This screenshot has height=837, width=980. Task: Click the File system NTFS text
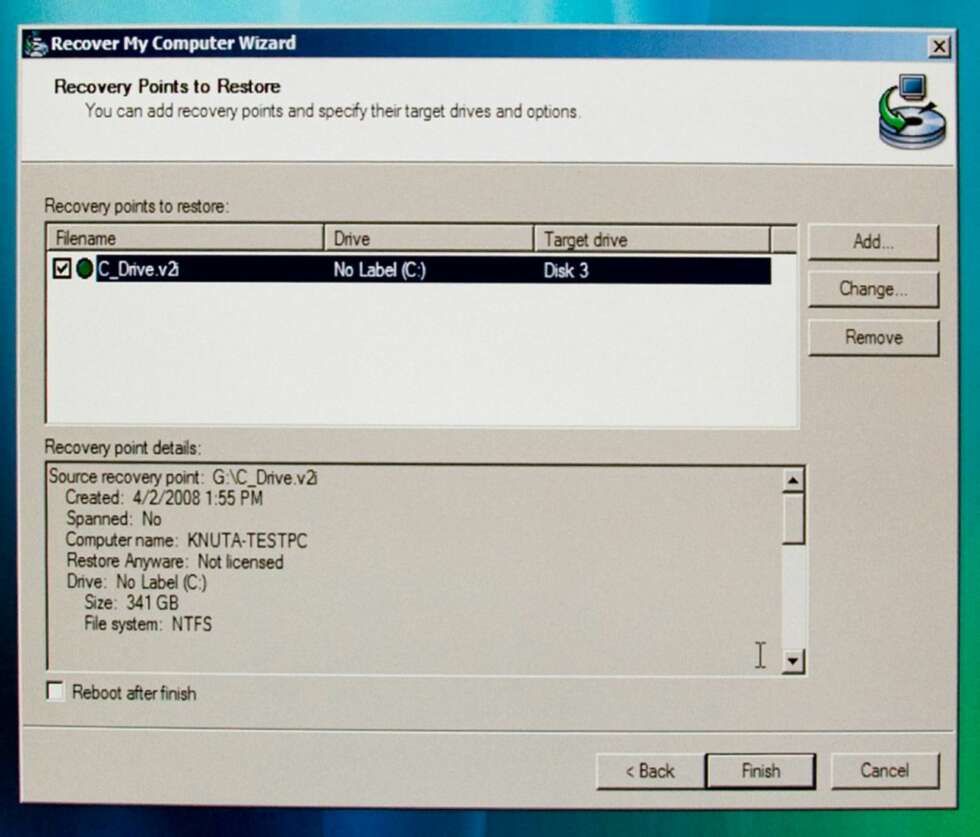point(148,624)
